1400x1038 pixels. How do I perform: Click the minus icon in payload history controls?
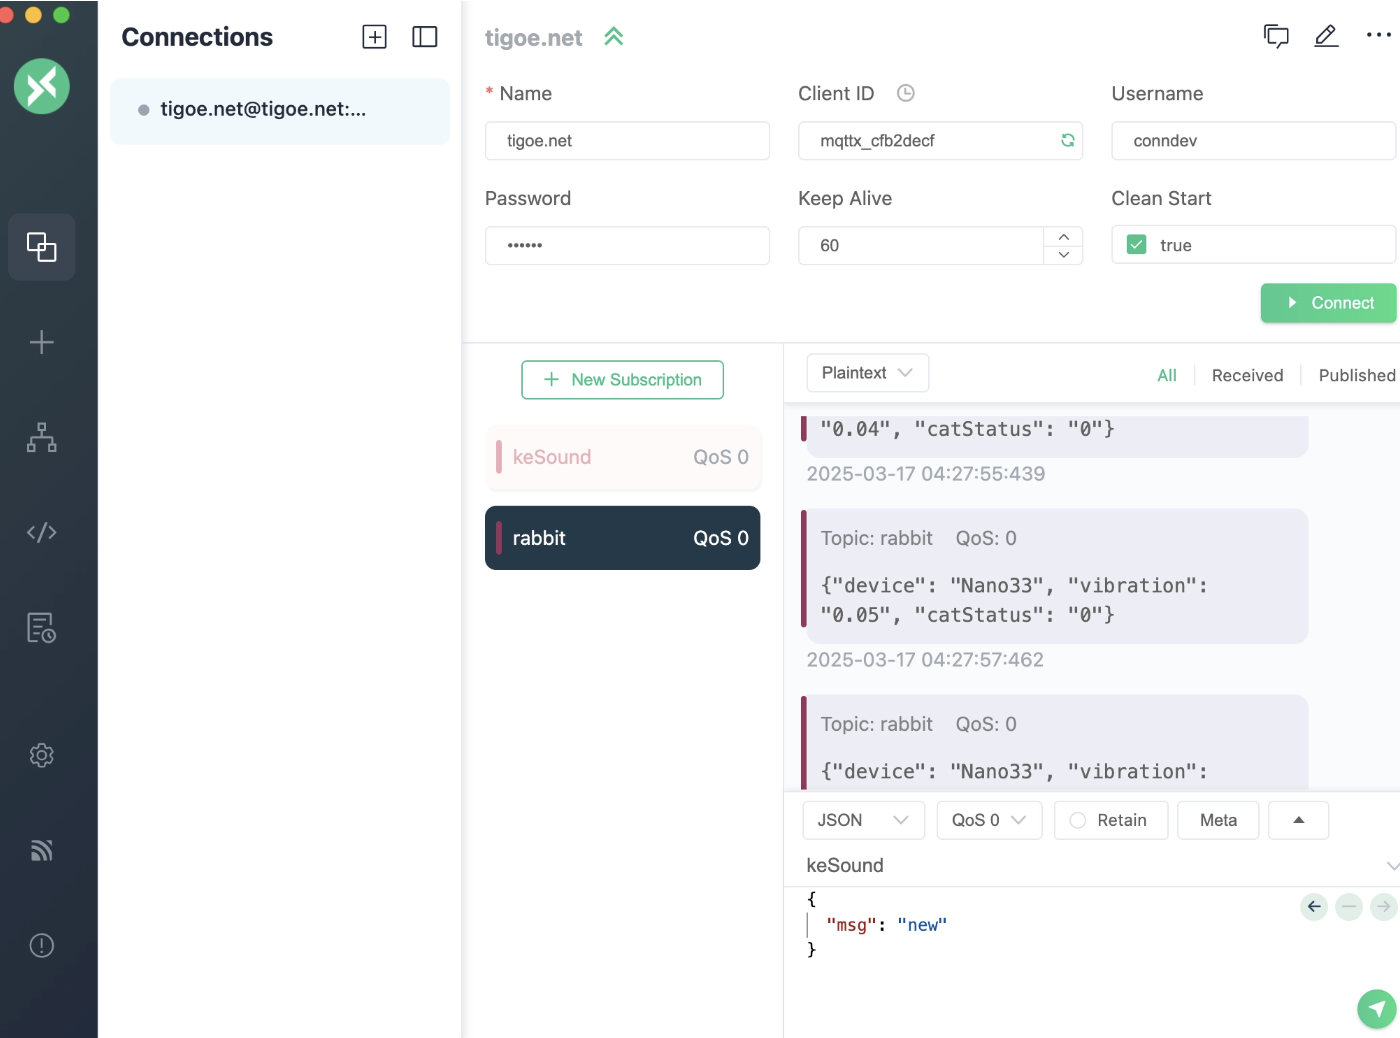[1349, 907]
